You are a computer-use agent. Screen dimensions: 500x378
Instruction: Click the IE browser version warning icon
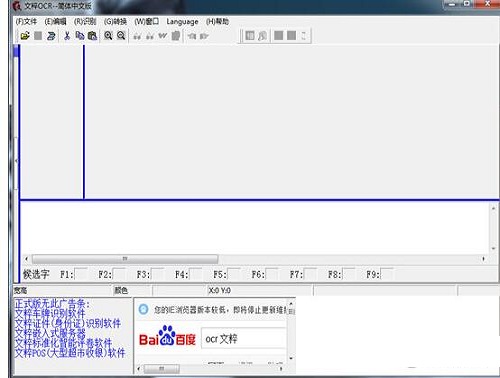point(143,309)
